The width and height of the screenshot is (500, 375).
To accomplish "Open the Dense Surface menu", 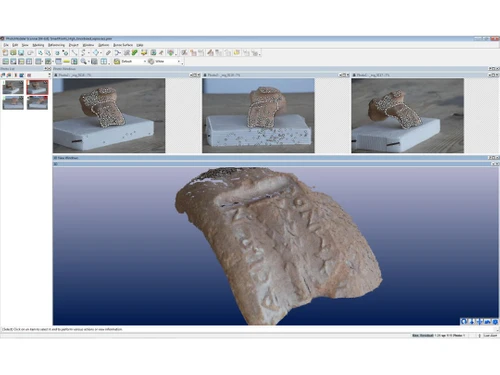I will [123, 45].
